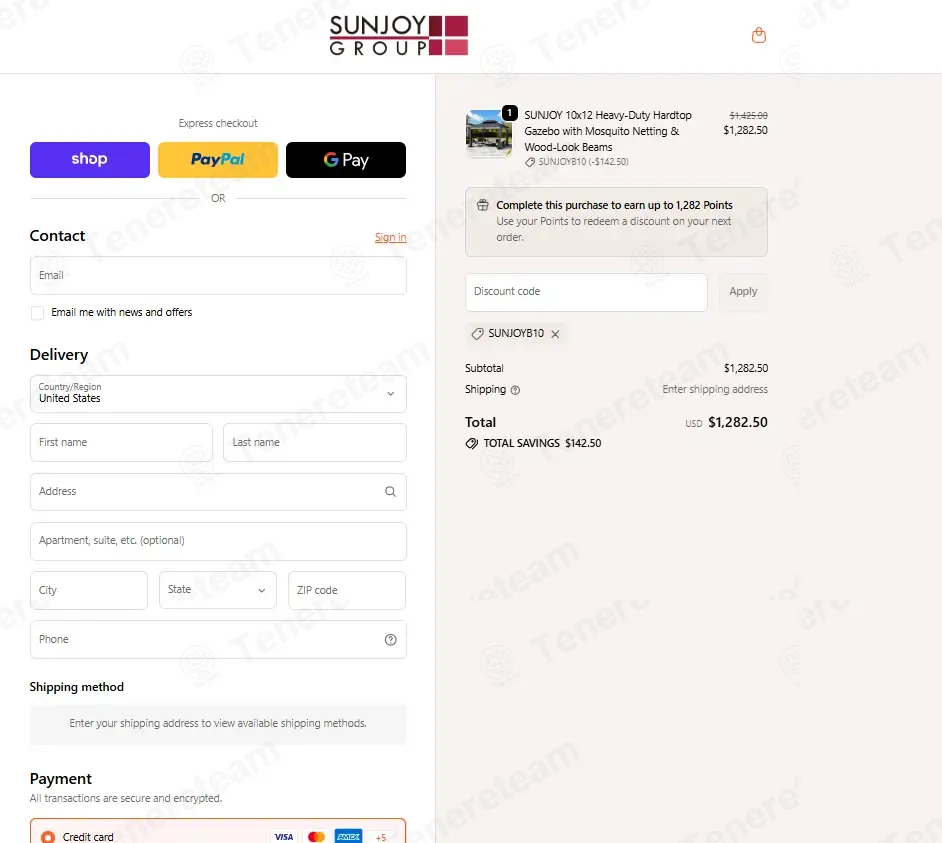Click the Apply discount button

(x=743, y=291)
